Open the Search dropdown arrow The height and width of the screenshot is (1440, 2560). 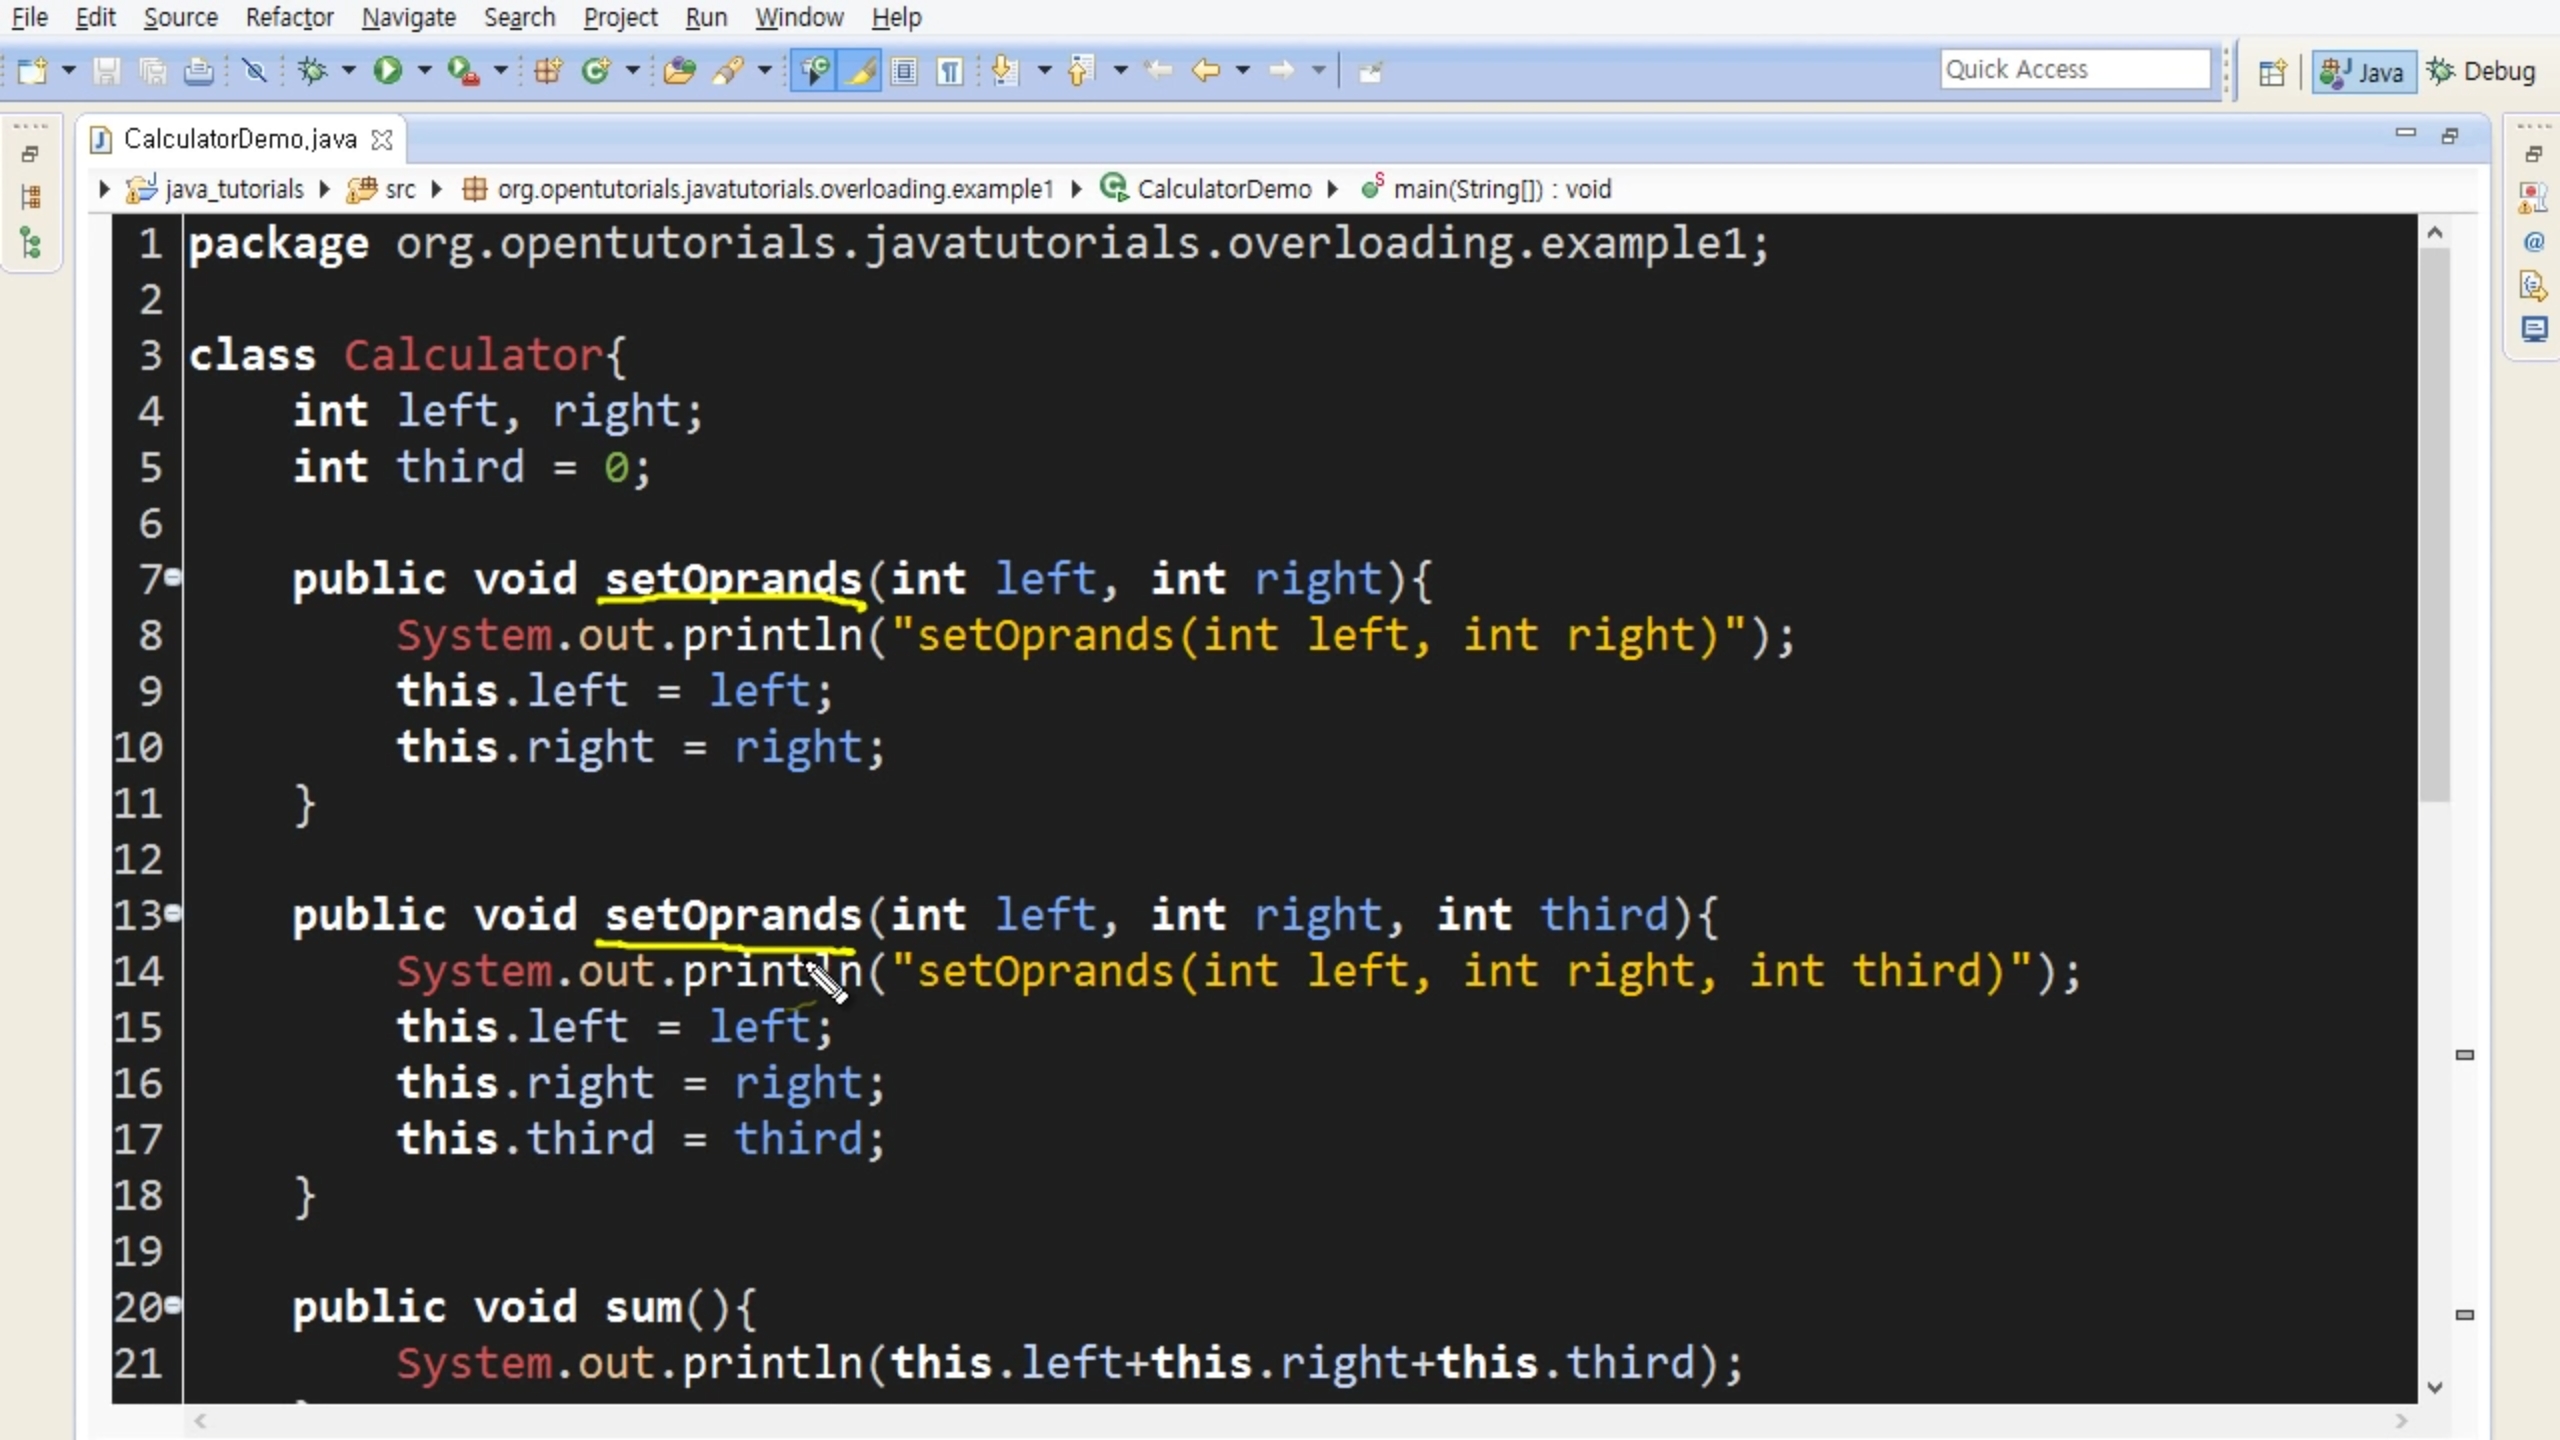coord(765,70)
